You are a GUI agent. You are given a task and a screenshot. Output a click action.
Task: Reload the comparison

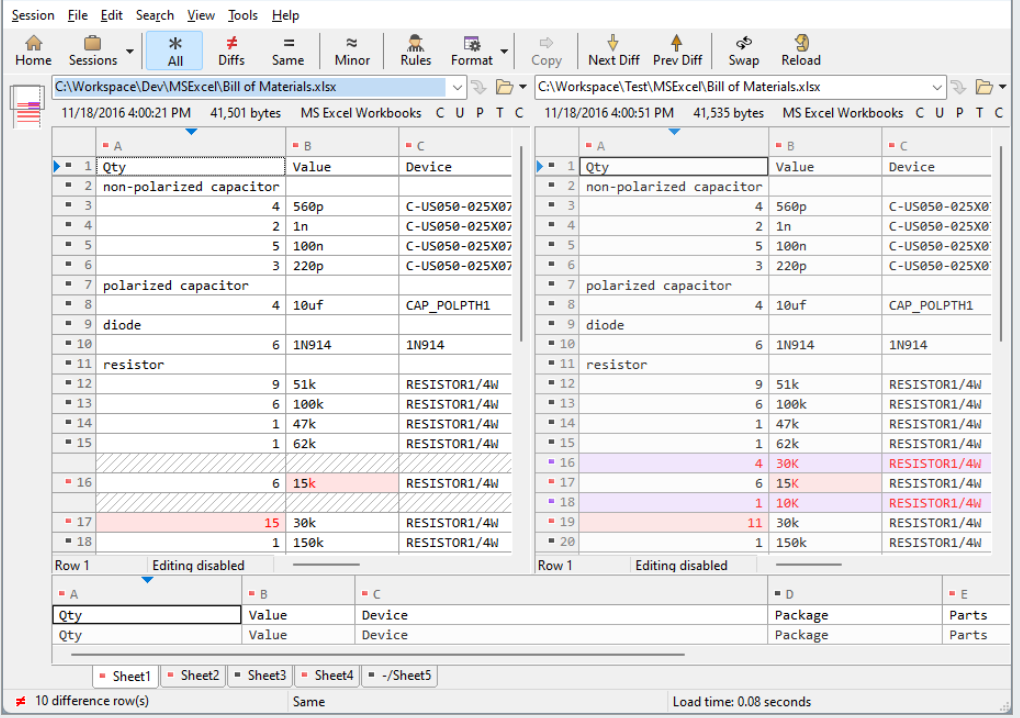click(800, 50)
